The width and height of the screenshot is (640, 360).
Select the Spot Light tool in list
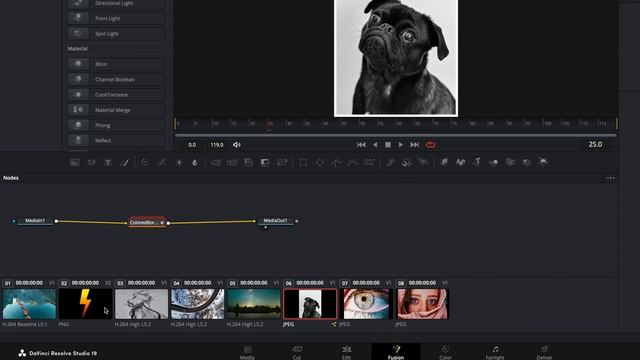[x=116, y=34]
